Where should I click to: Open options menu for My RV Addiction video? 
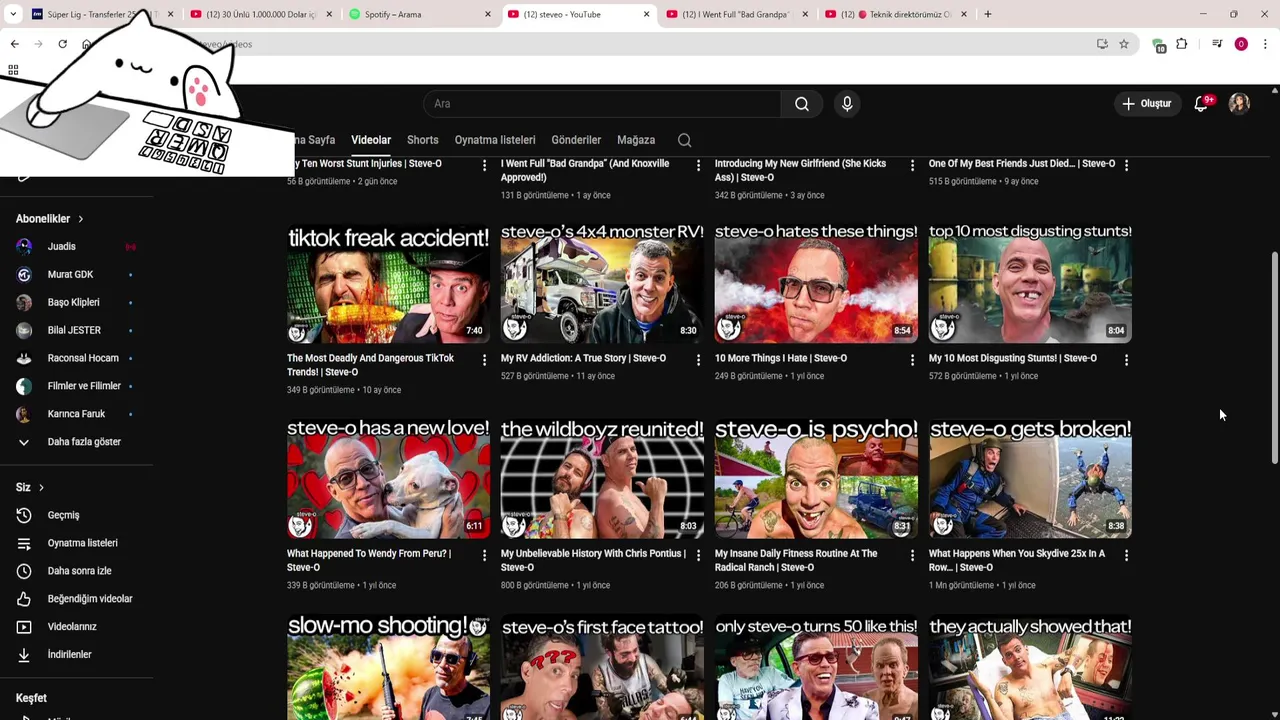click(x=698, y=359)
